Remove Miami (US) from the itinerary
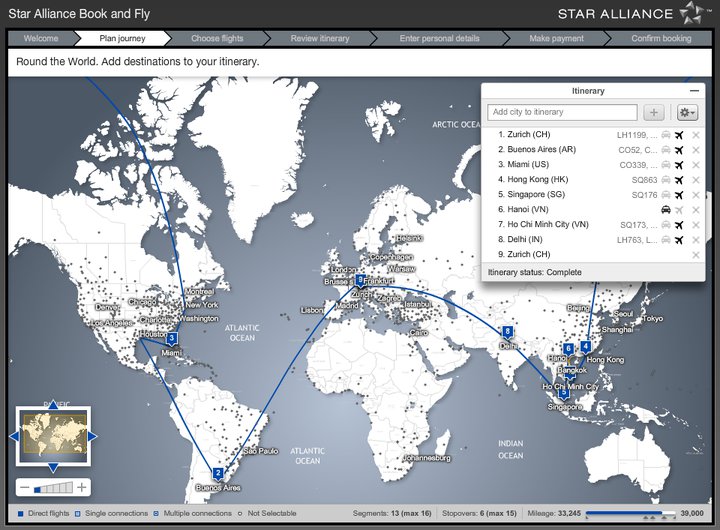This screenshot has height=530, width=720. pyautogui.click(x=696, y=165)
